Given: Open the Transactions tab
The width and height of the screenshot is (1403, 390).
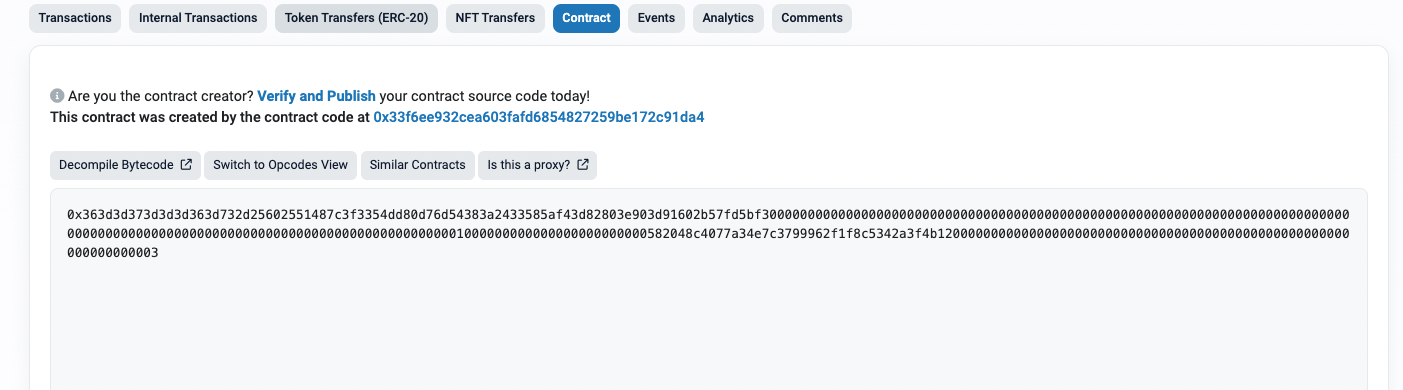Looking at the screenshot, I should tap(75, 18).
